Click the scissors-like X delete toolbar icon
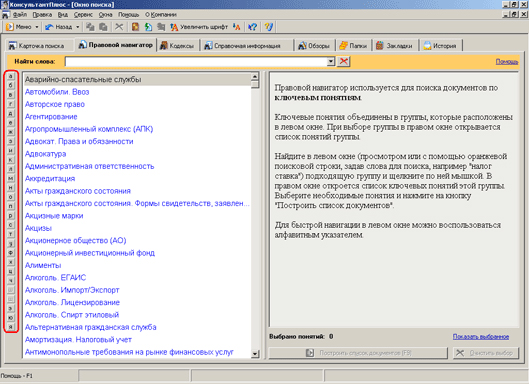The image size is (529, 384). pos(119,27)
